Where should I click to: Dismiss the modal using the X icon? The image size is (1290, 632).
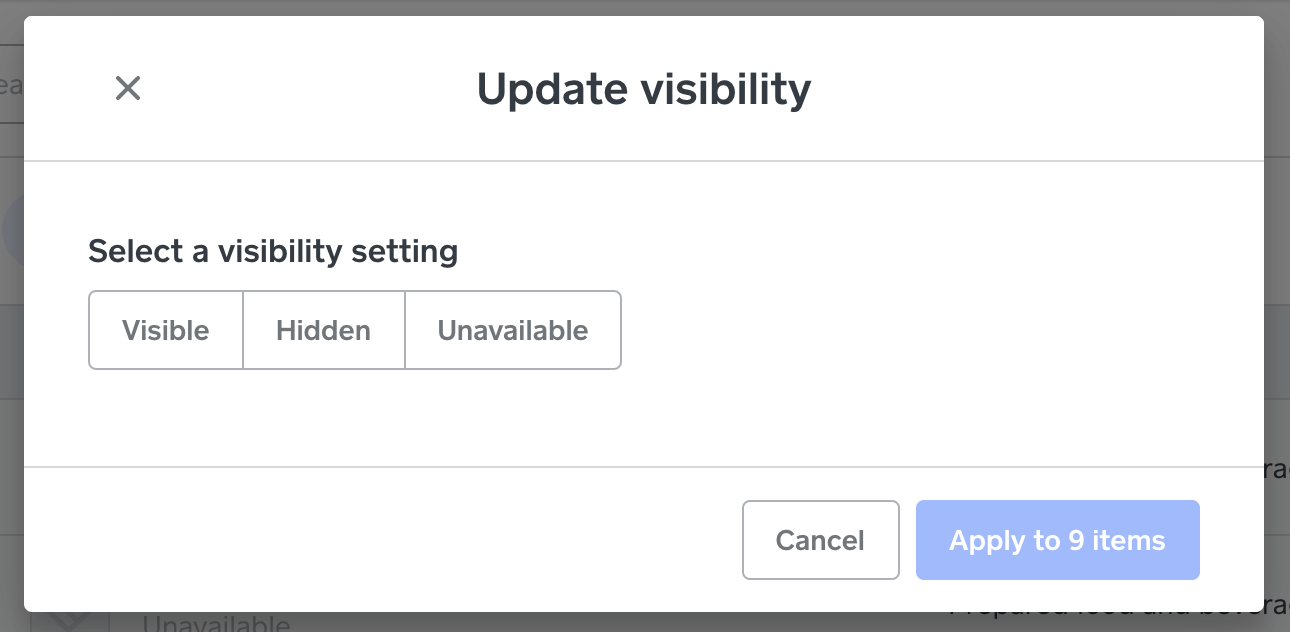click(x=128, y=88)
